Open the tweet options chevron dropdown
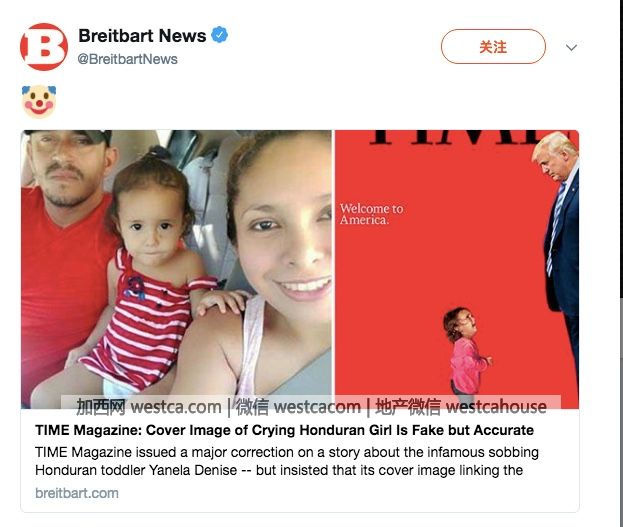 [x=571, y=48]
